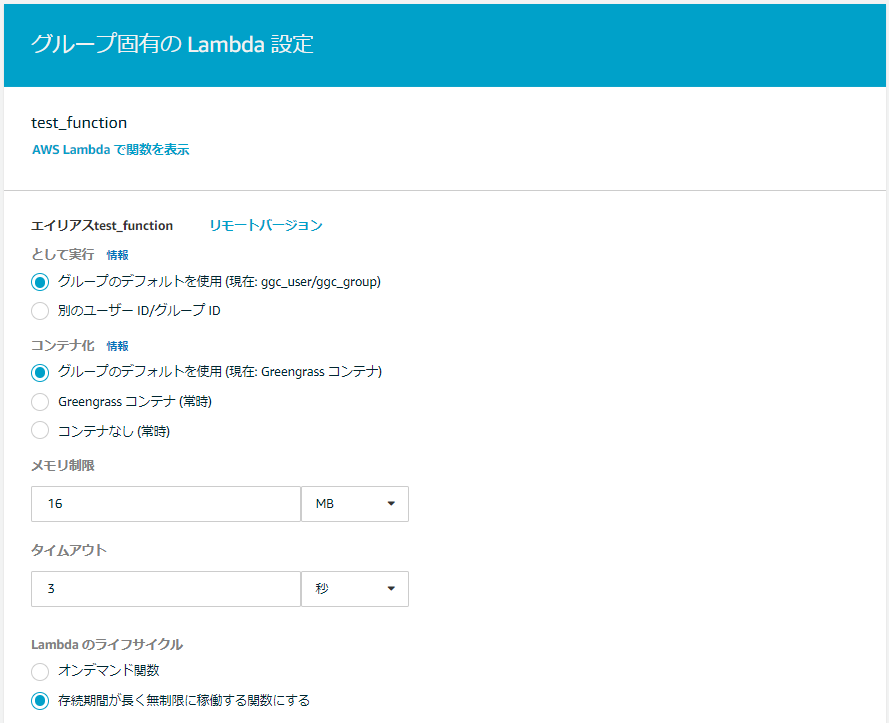Click the タイムアウト field label

(69, 551)
